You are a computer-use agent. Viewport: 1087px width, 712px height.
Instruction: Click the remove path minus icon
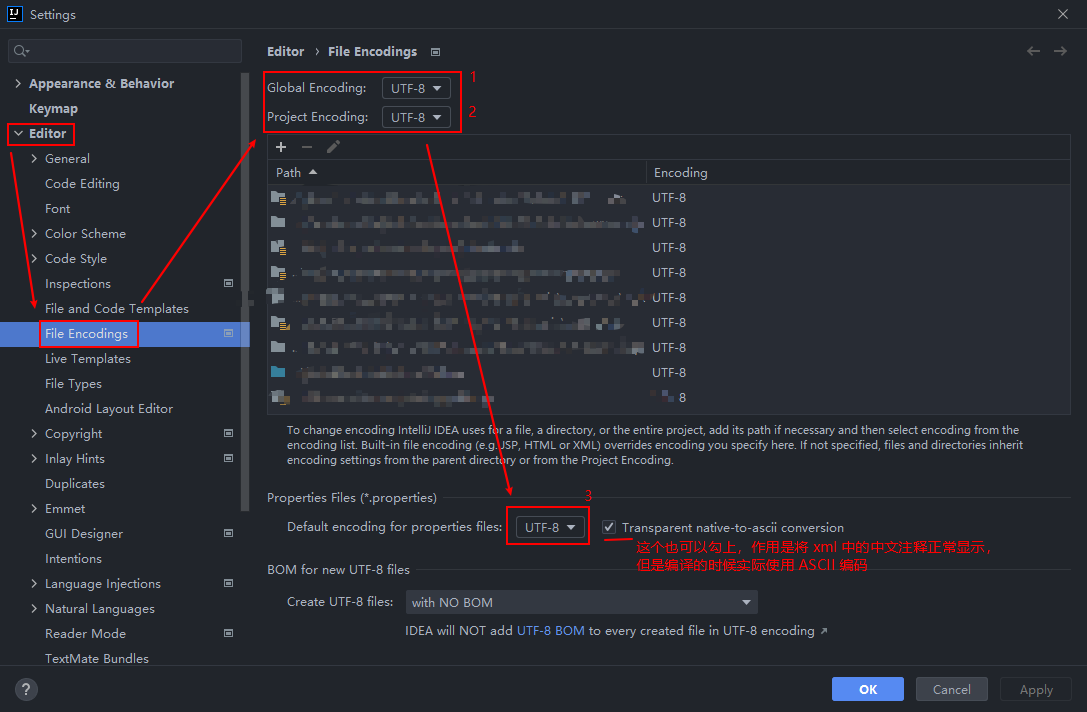(x=307, y=147)
